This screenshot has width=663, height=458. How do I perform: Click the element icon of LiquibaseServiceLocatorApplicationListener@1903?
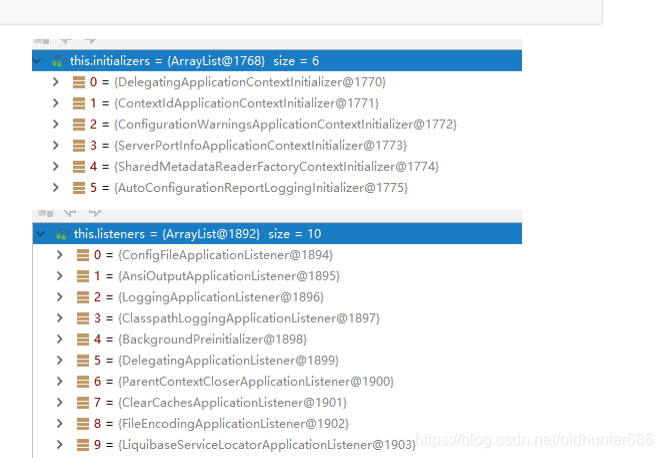point(83,445)
